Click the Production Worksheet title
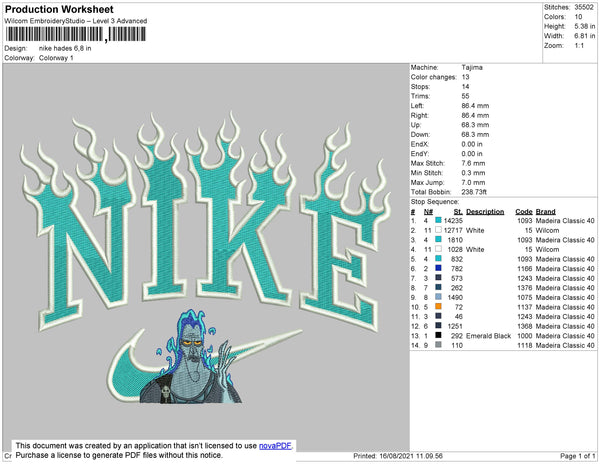This screenshot has width=600, height=464. click(x=59, y=9)
